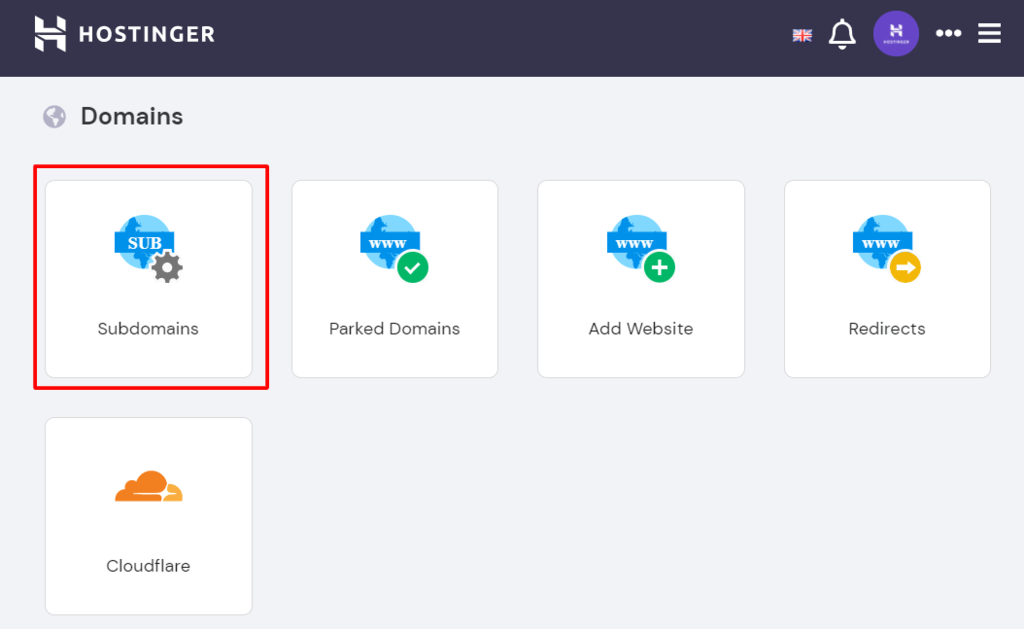
Task: Click the green plus badge on Add Website
Action: (x=660, y=267)
